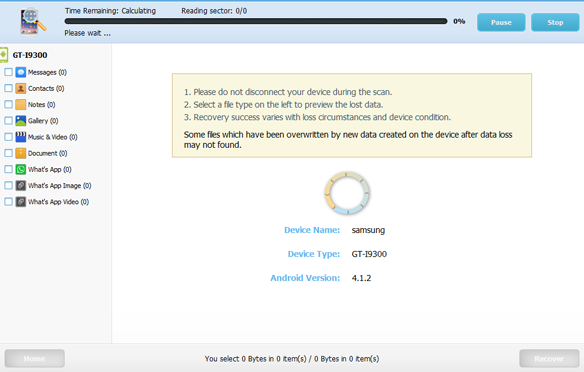Enable the Gallery checkbox
The width and height of the screenshot is (584, 372).
(x=8, y=121)
